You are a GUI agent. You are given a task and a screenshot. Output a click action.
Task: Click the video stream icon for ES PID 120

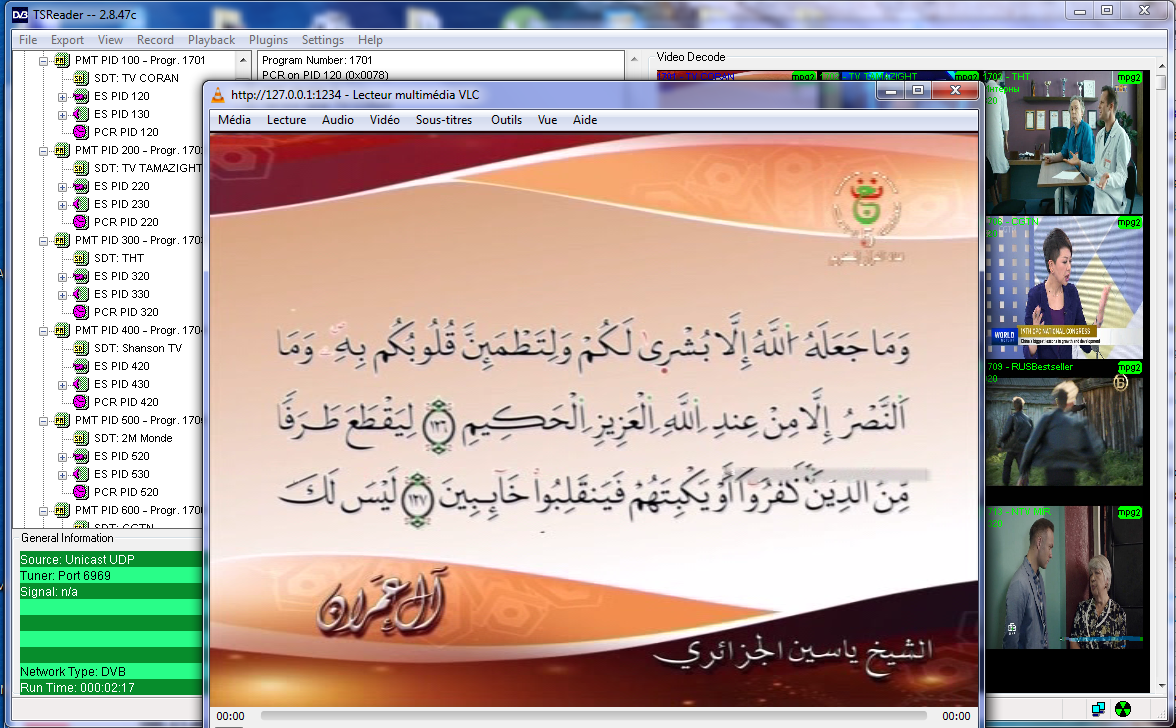(x=80, y=96)
